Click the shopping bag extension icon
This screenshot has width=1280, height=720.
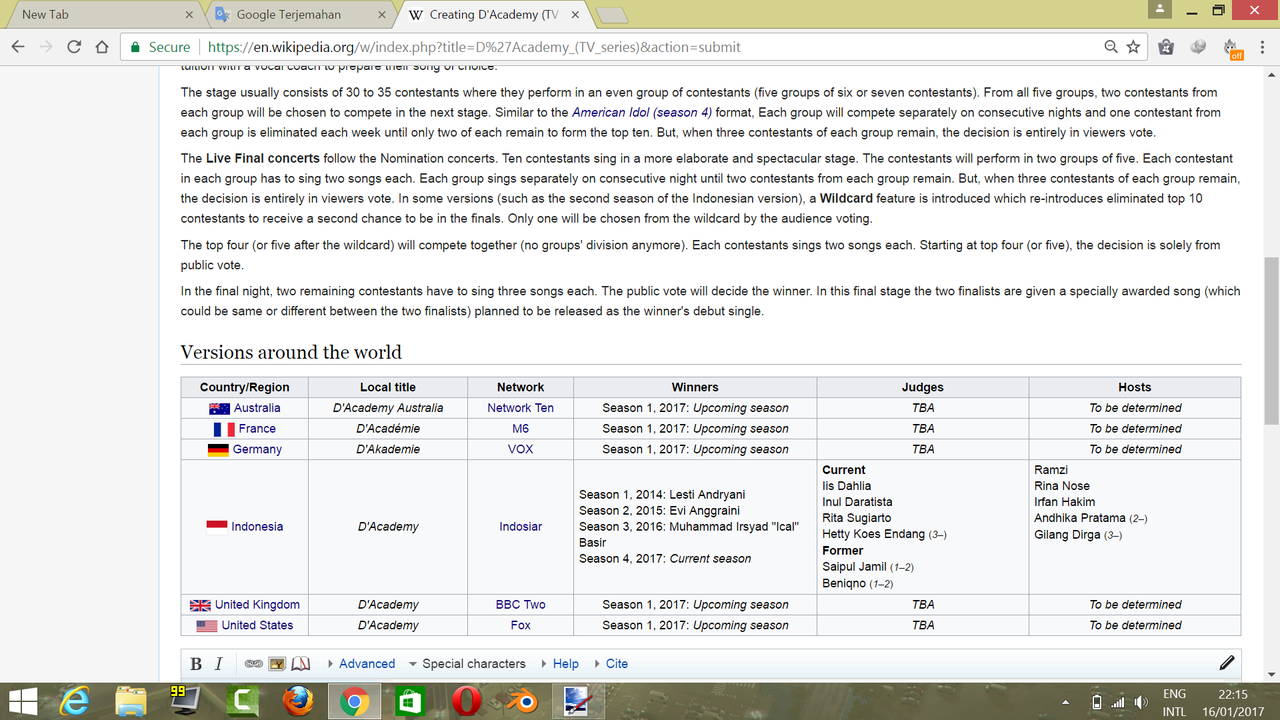click(x=1166, y=47)
